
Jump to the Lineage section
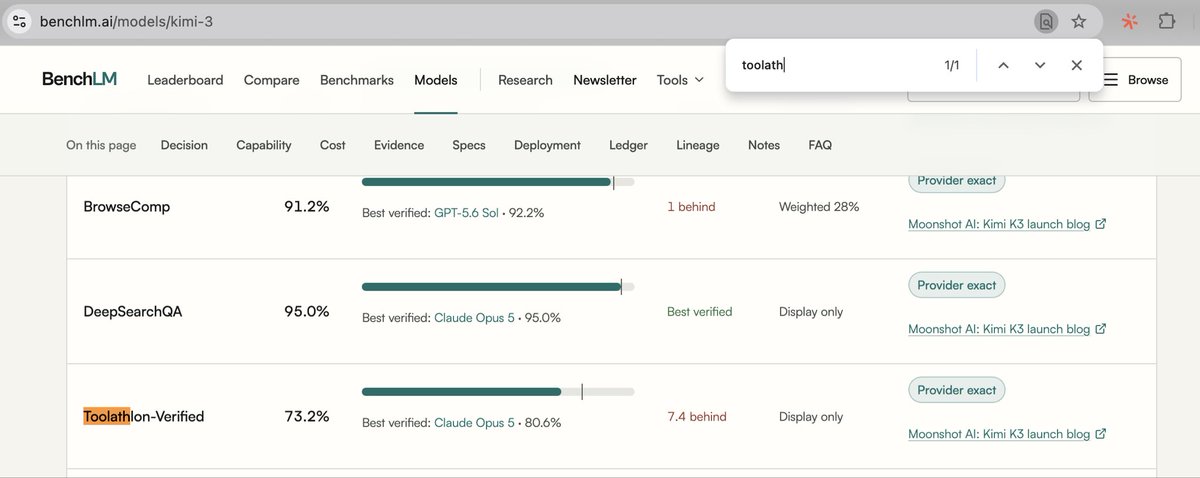(698, 145)
